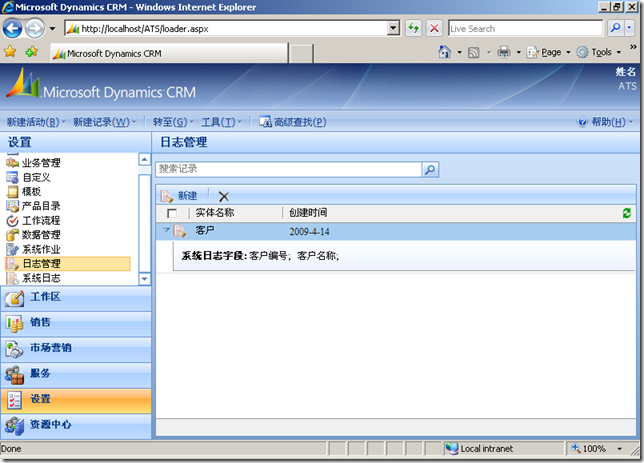The height and width of the screenshot is (463, 644).
Task: Open the 新建记录(W) menu
Action: click(104, 122)
